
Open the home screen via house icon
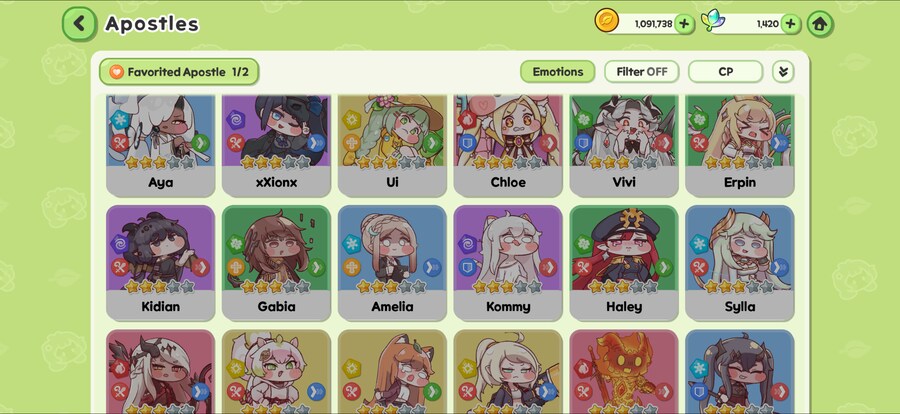[x=820, y=24]
